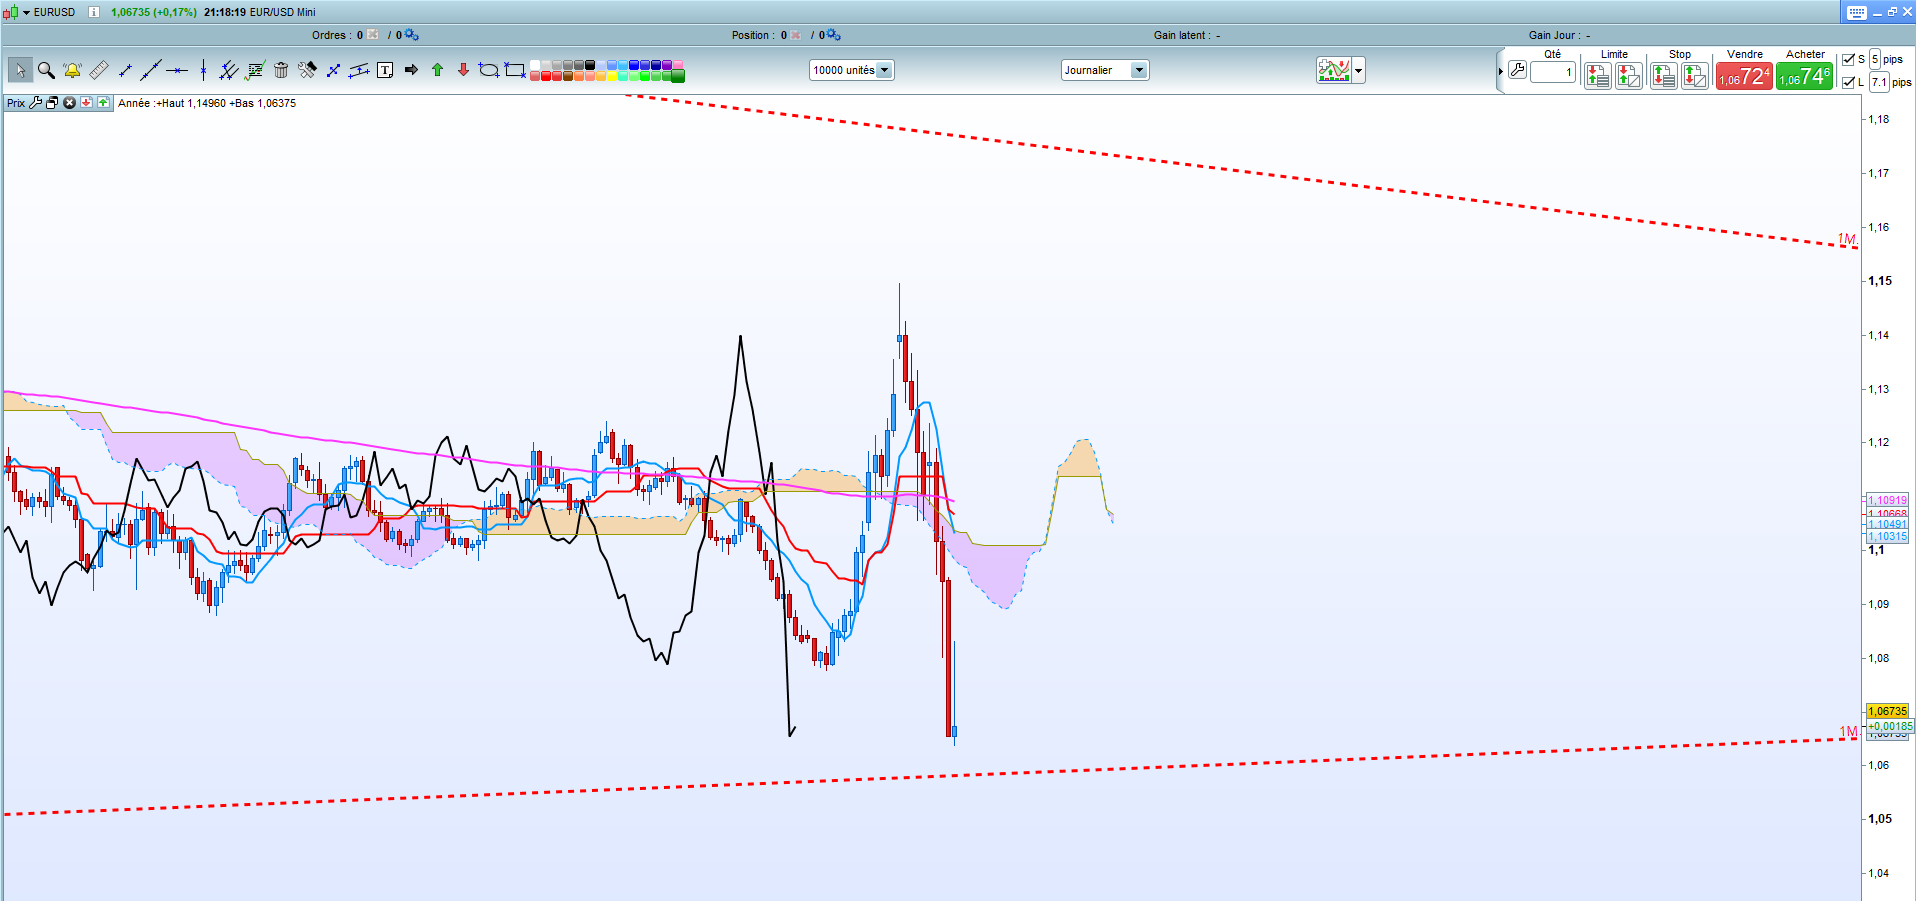1916x901 pixels.
Task: Choose the short segment drawing tool
Action: pyautogui.click(x=125, y=70)
